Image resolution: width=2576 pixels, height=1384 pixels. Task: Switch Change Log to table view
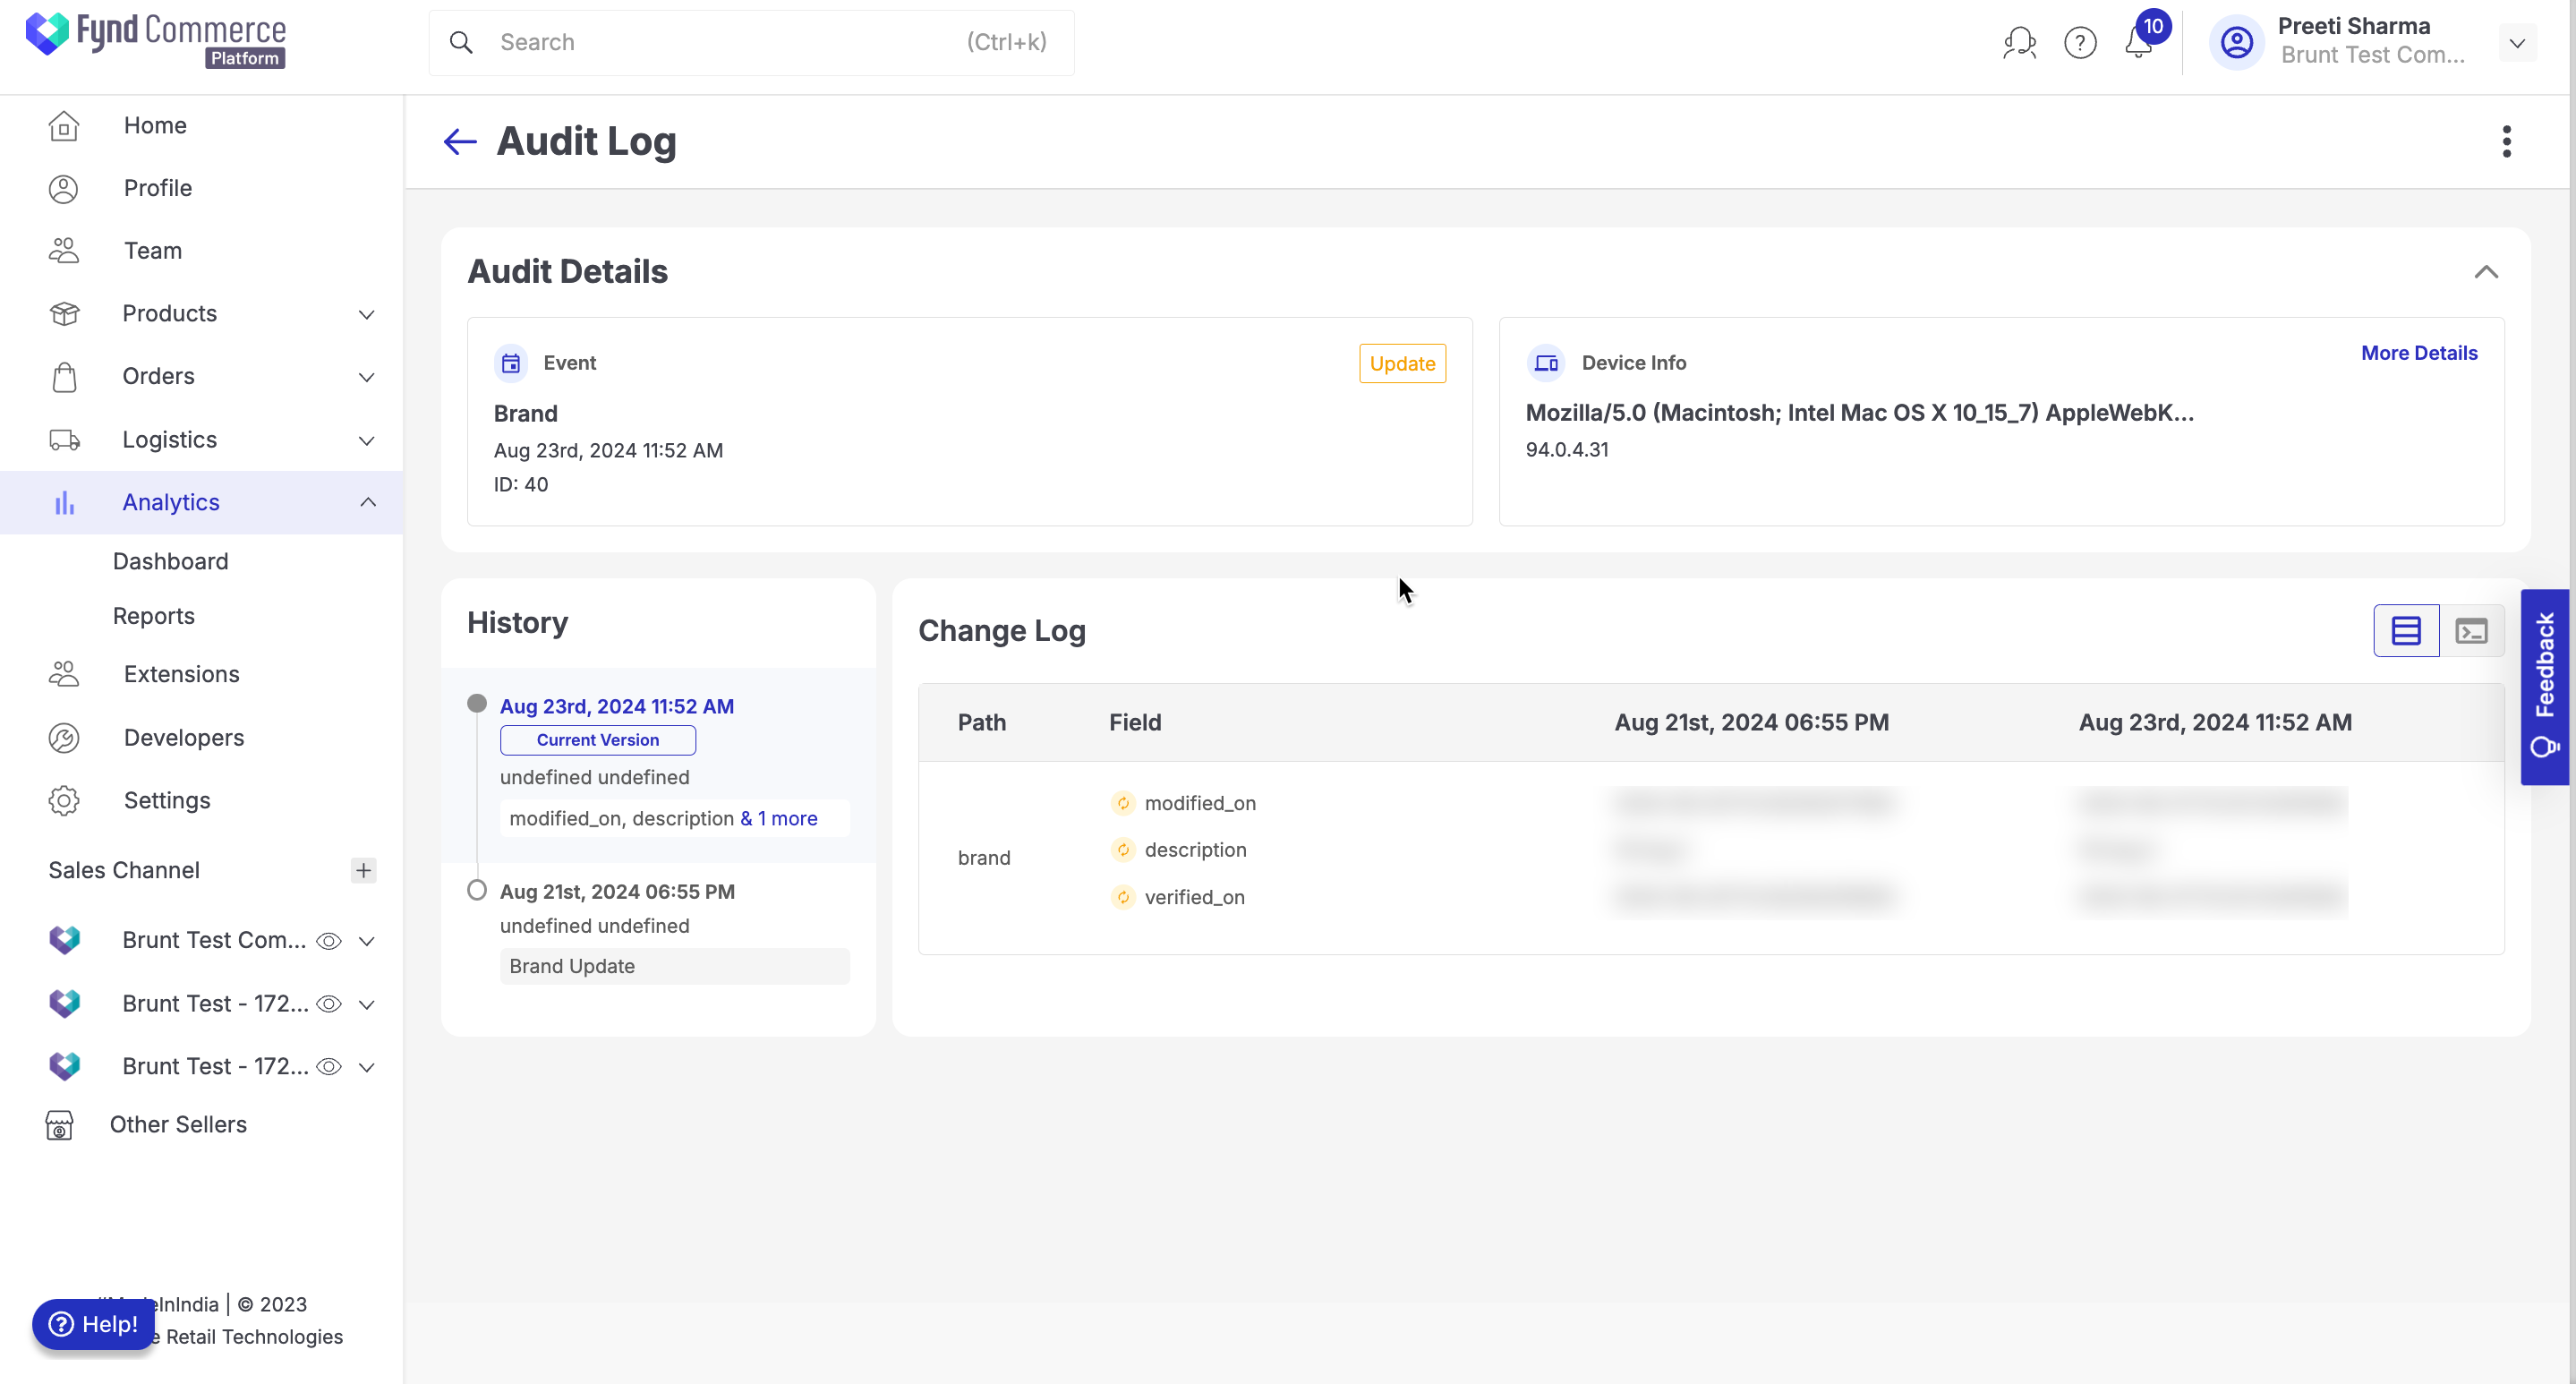pos(2406,631)
